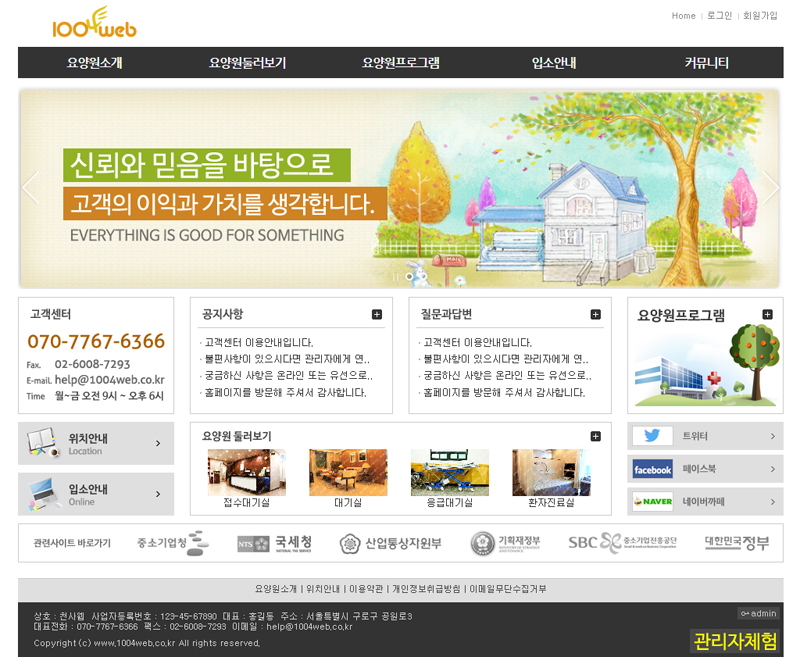Click the 회원가입 link
The width and height of the screenshot is (800, 657).
coord(760,16)
